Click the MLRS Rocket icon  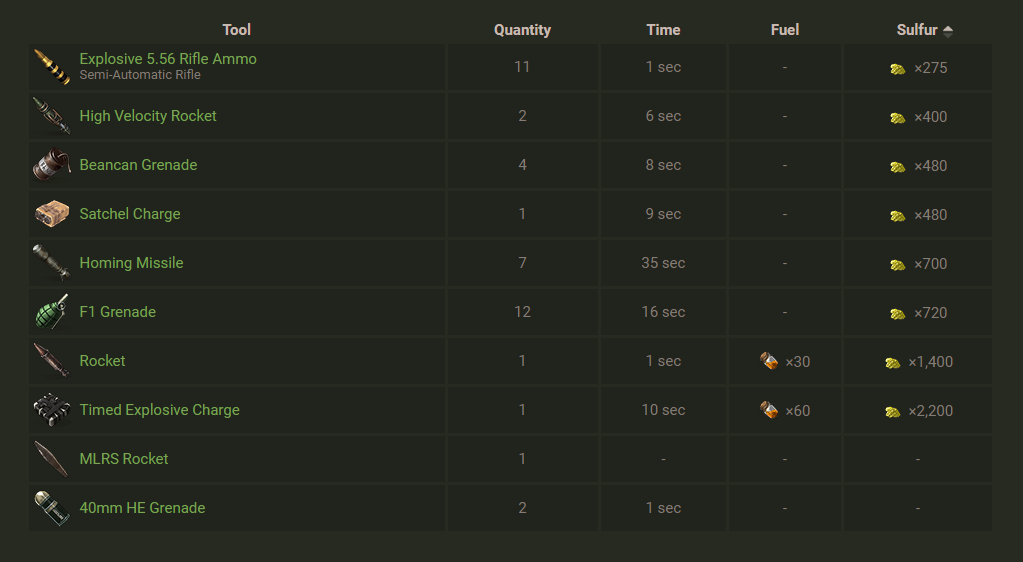coord(50,459)
